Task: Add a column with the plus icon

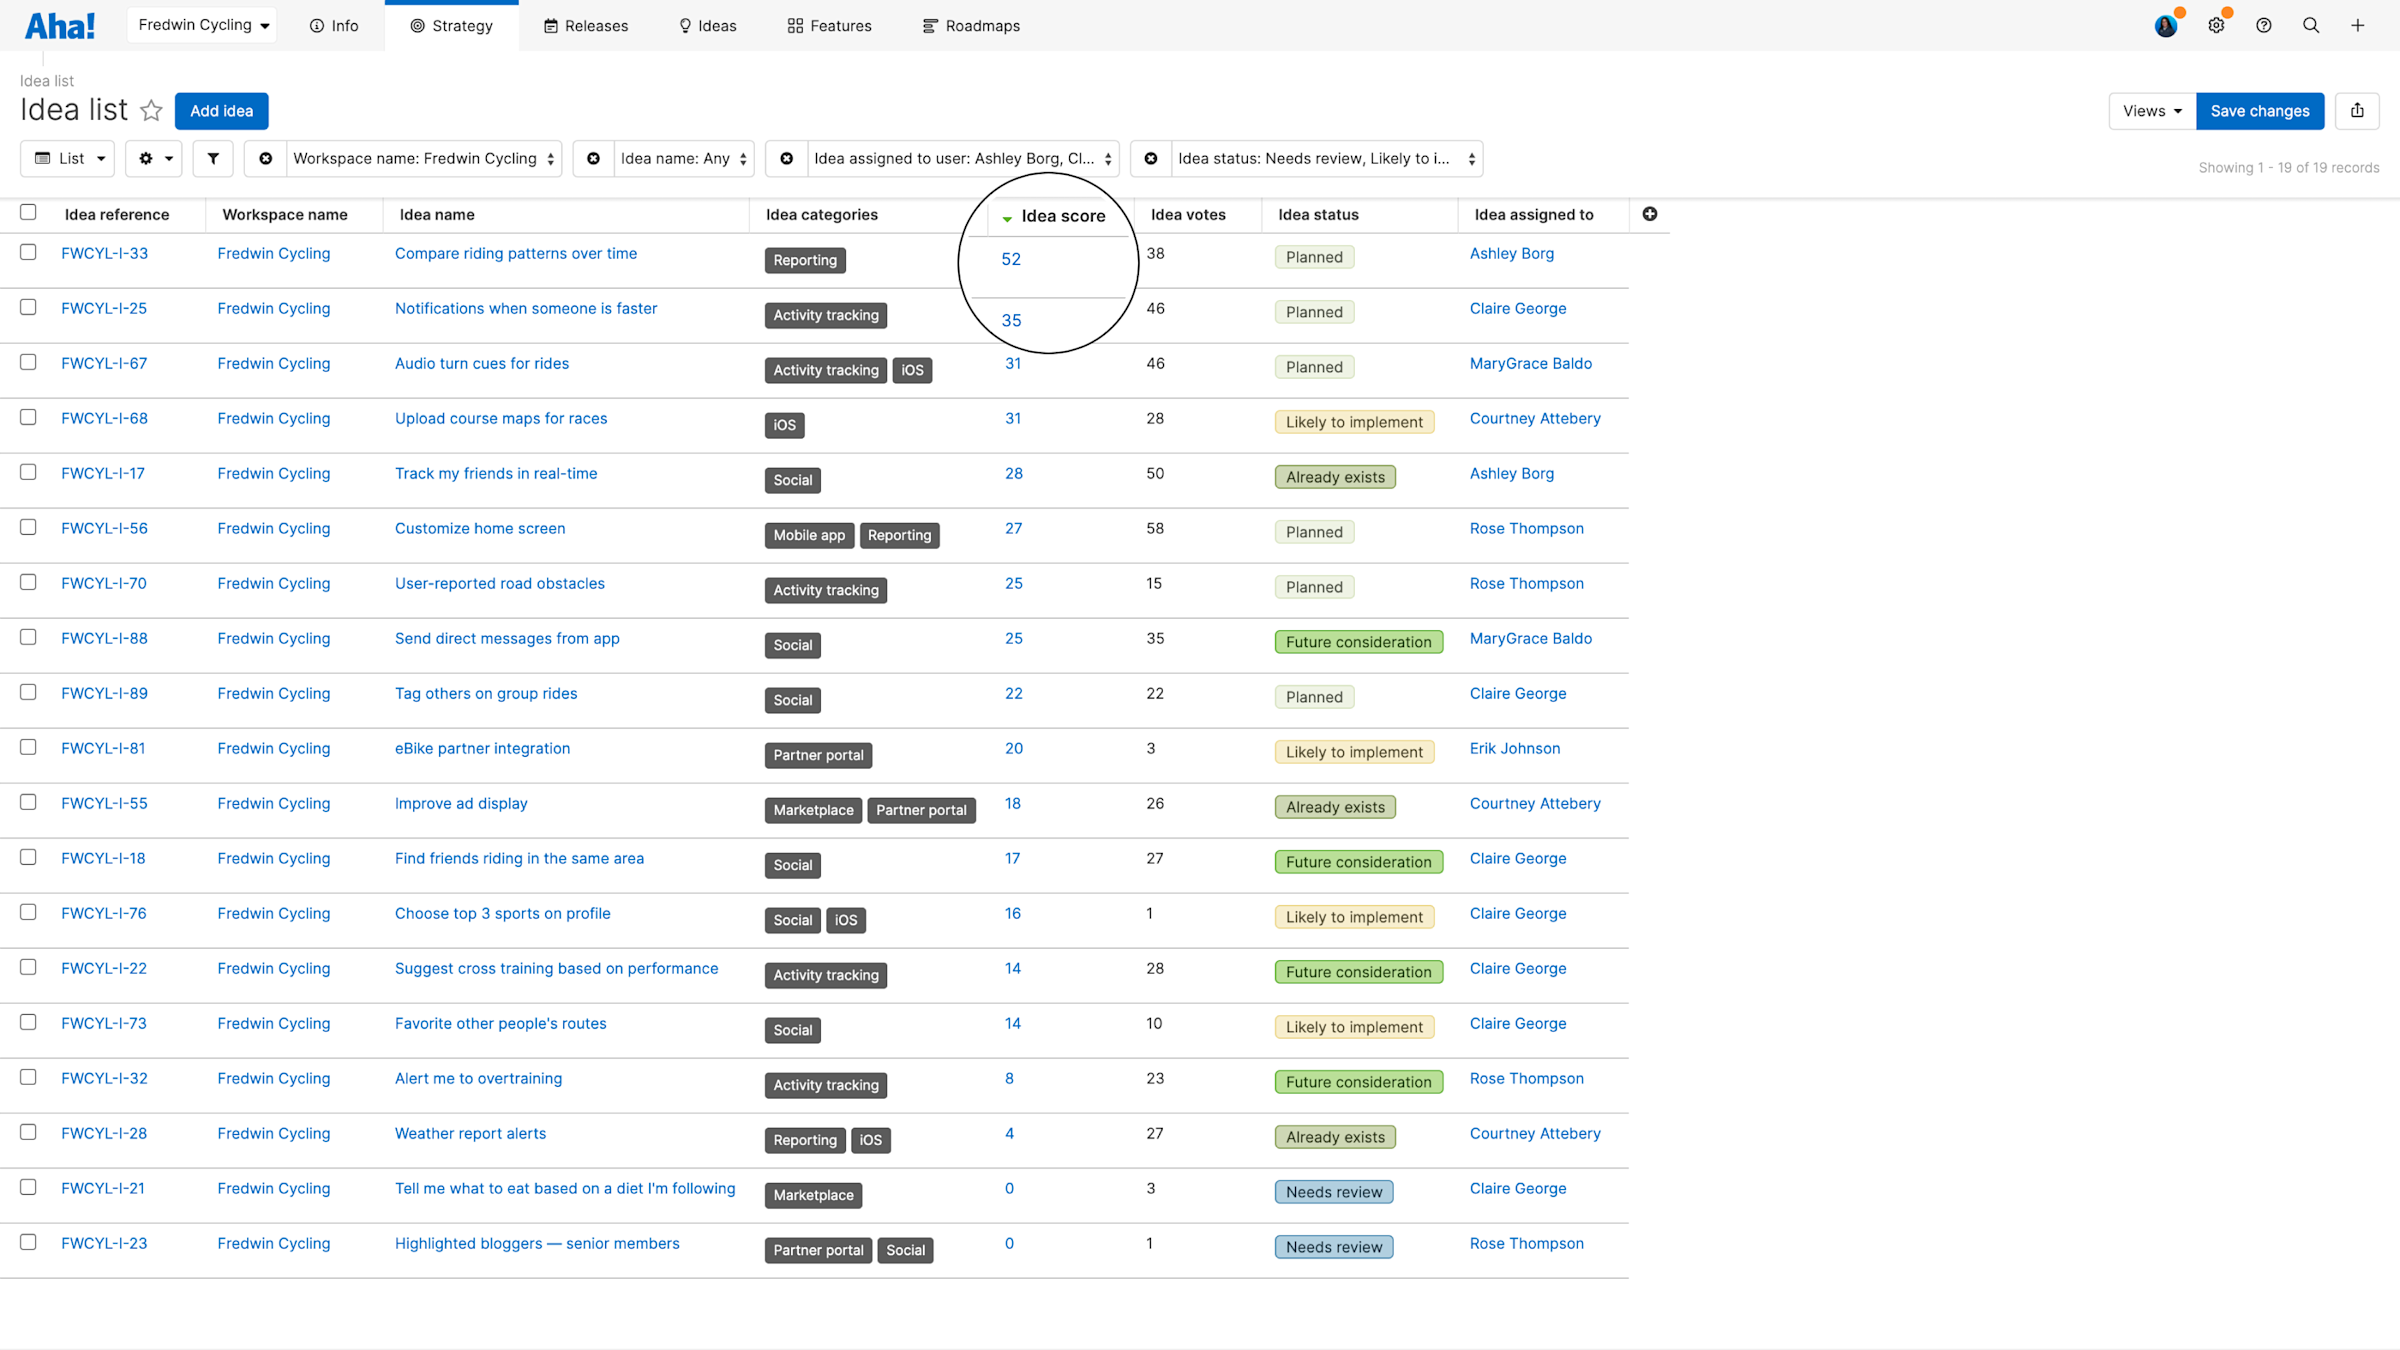Action: [1650, 214]
